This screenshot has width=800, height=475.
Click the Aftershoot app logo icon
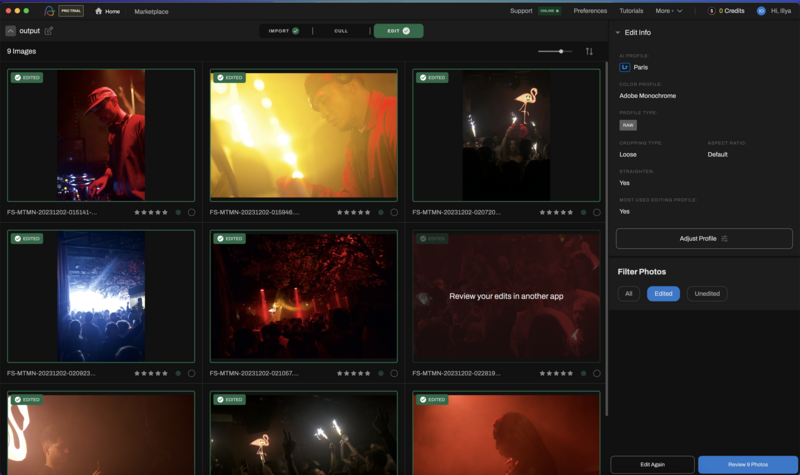(x=49, y=11)
